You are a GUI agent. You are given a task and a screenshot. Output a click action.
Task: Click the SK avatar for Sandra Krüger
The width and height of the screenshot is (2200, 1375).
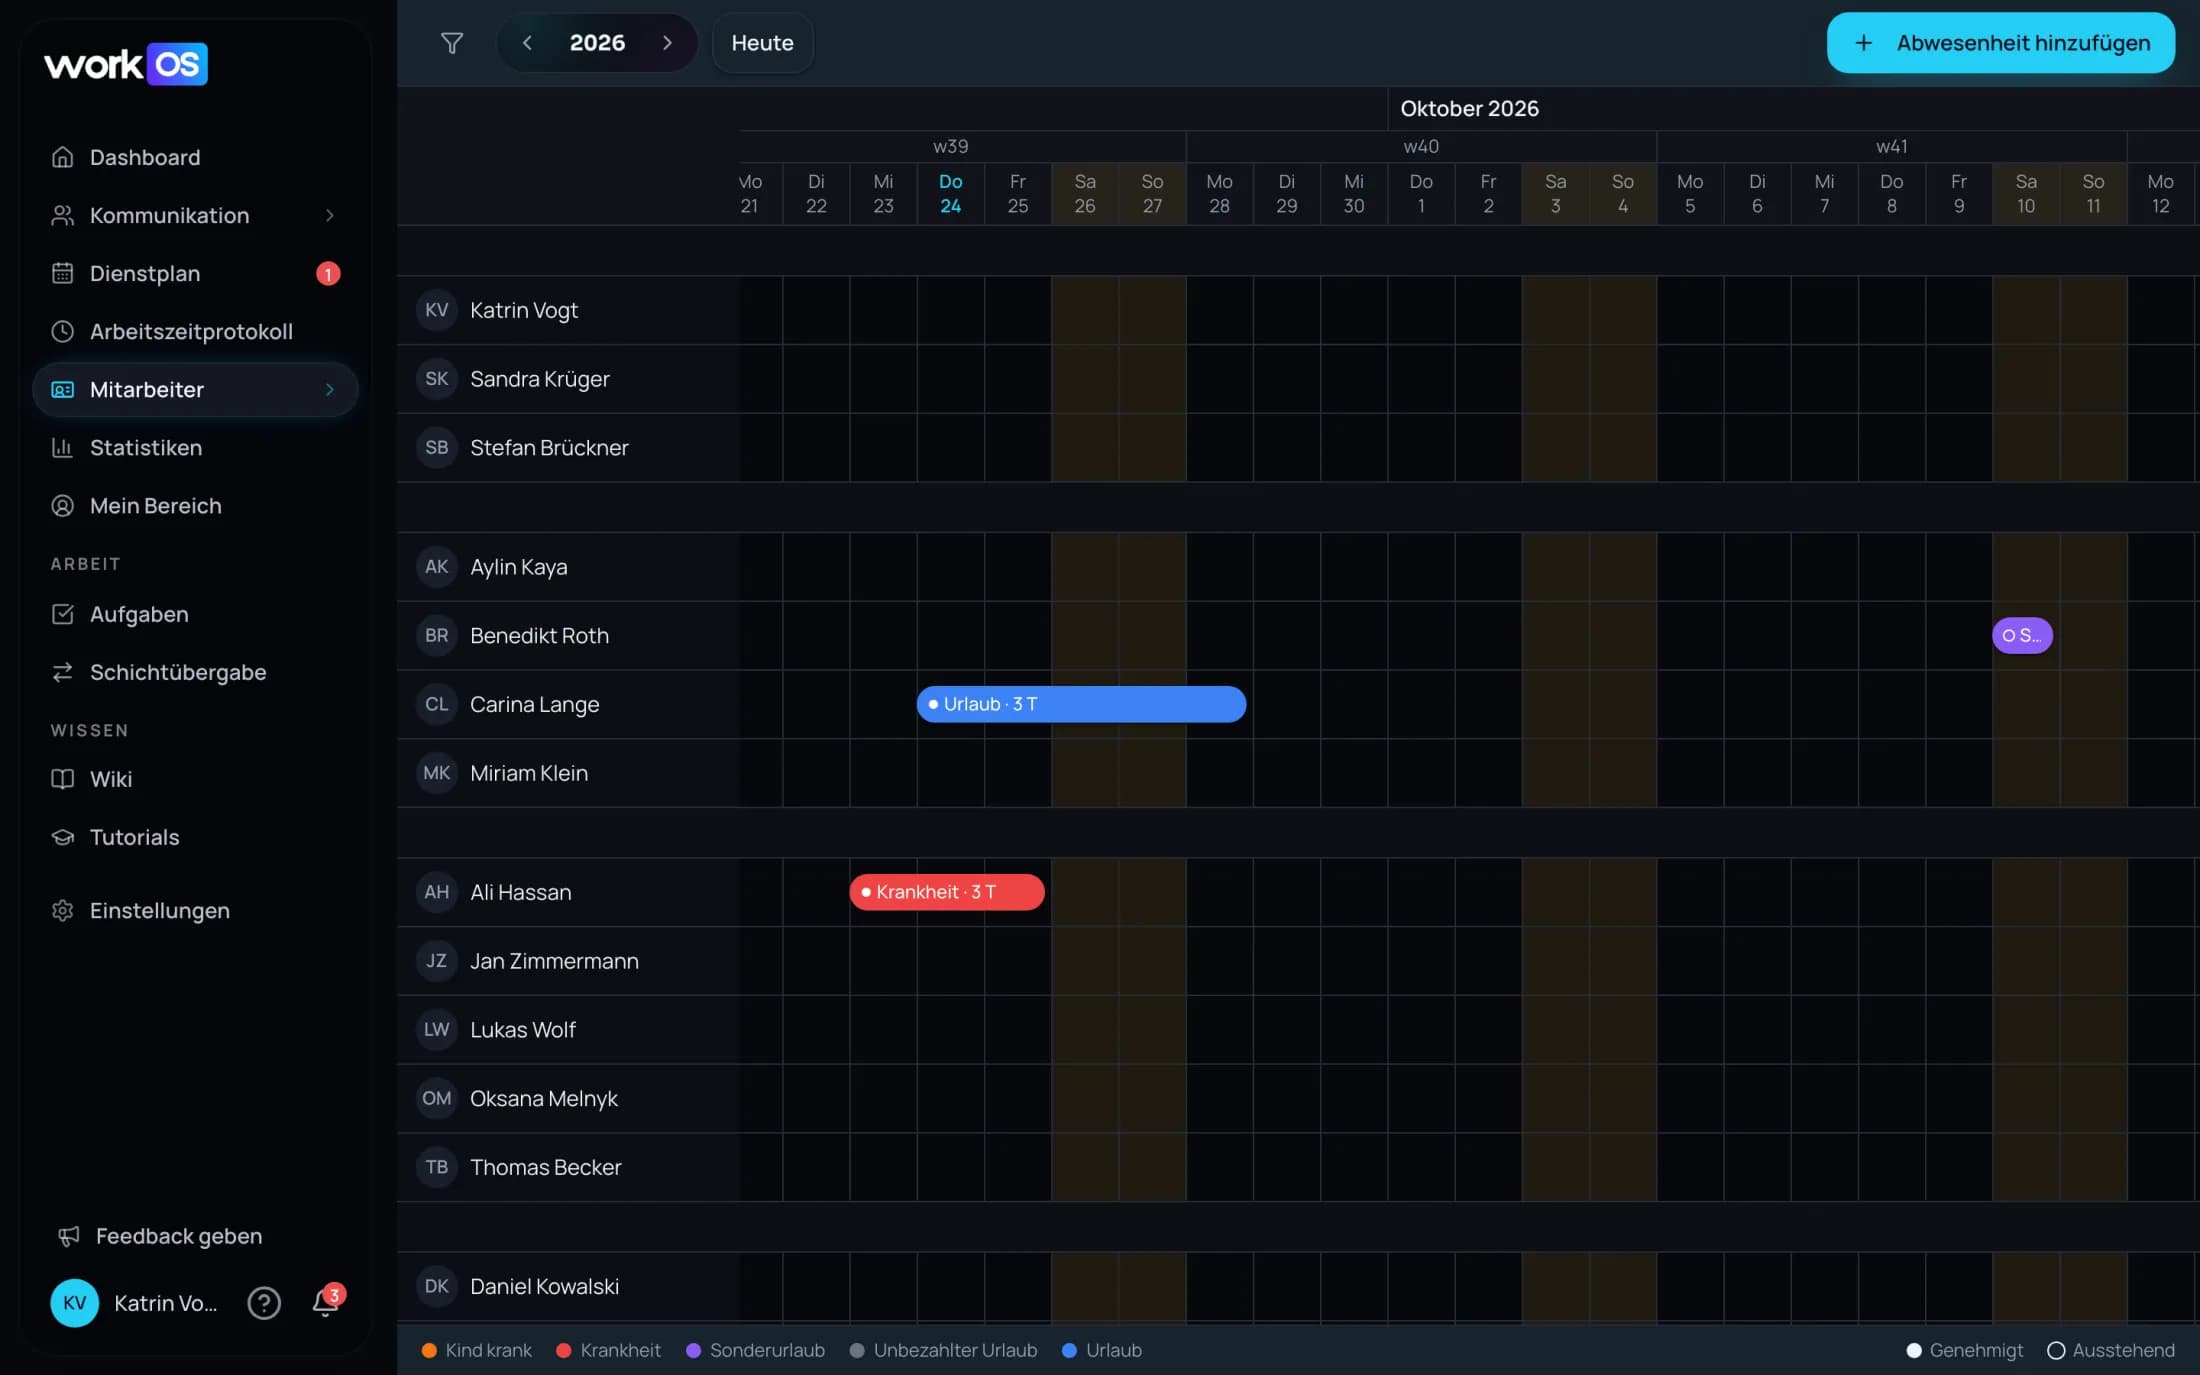[x=437, y=379]
